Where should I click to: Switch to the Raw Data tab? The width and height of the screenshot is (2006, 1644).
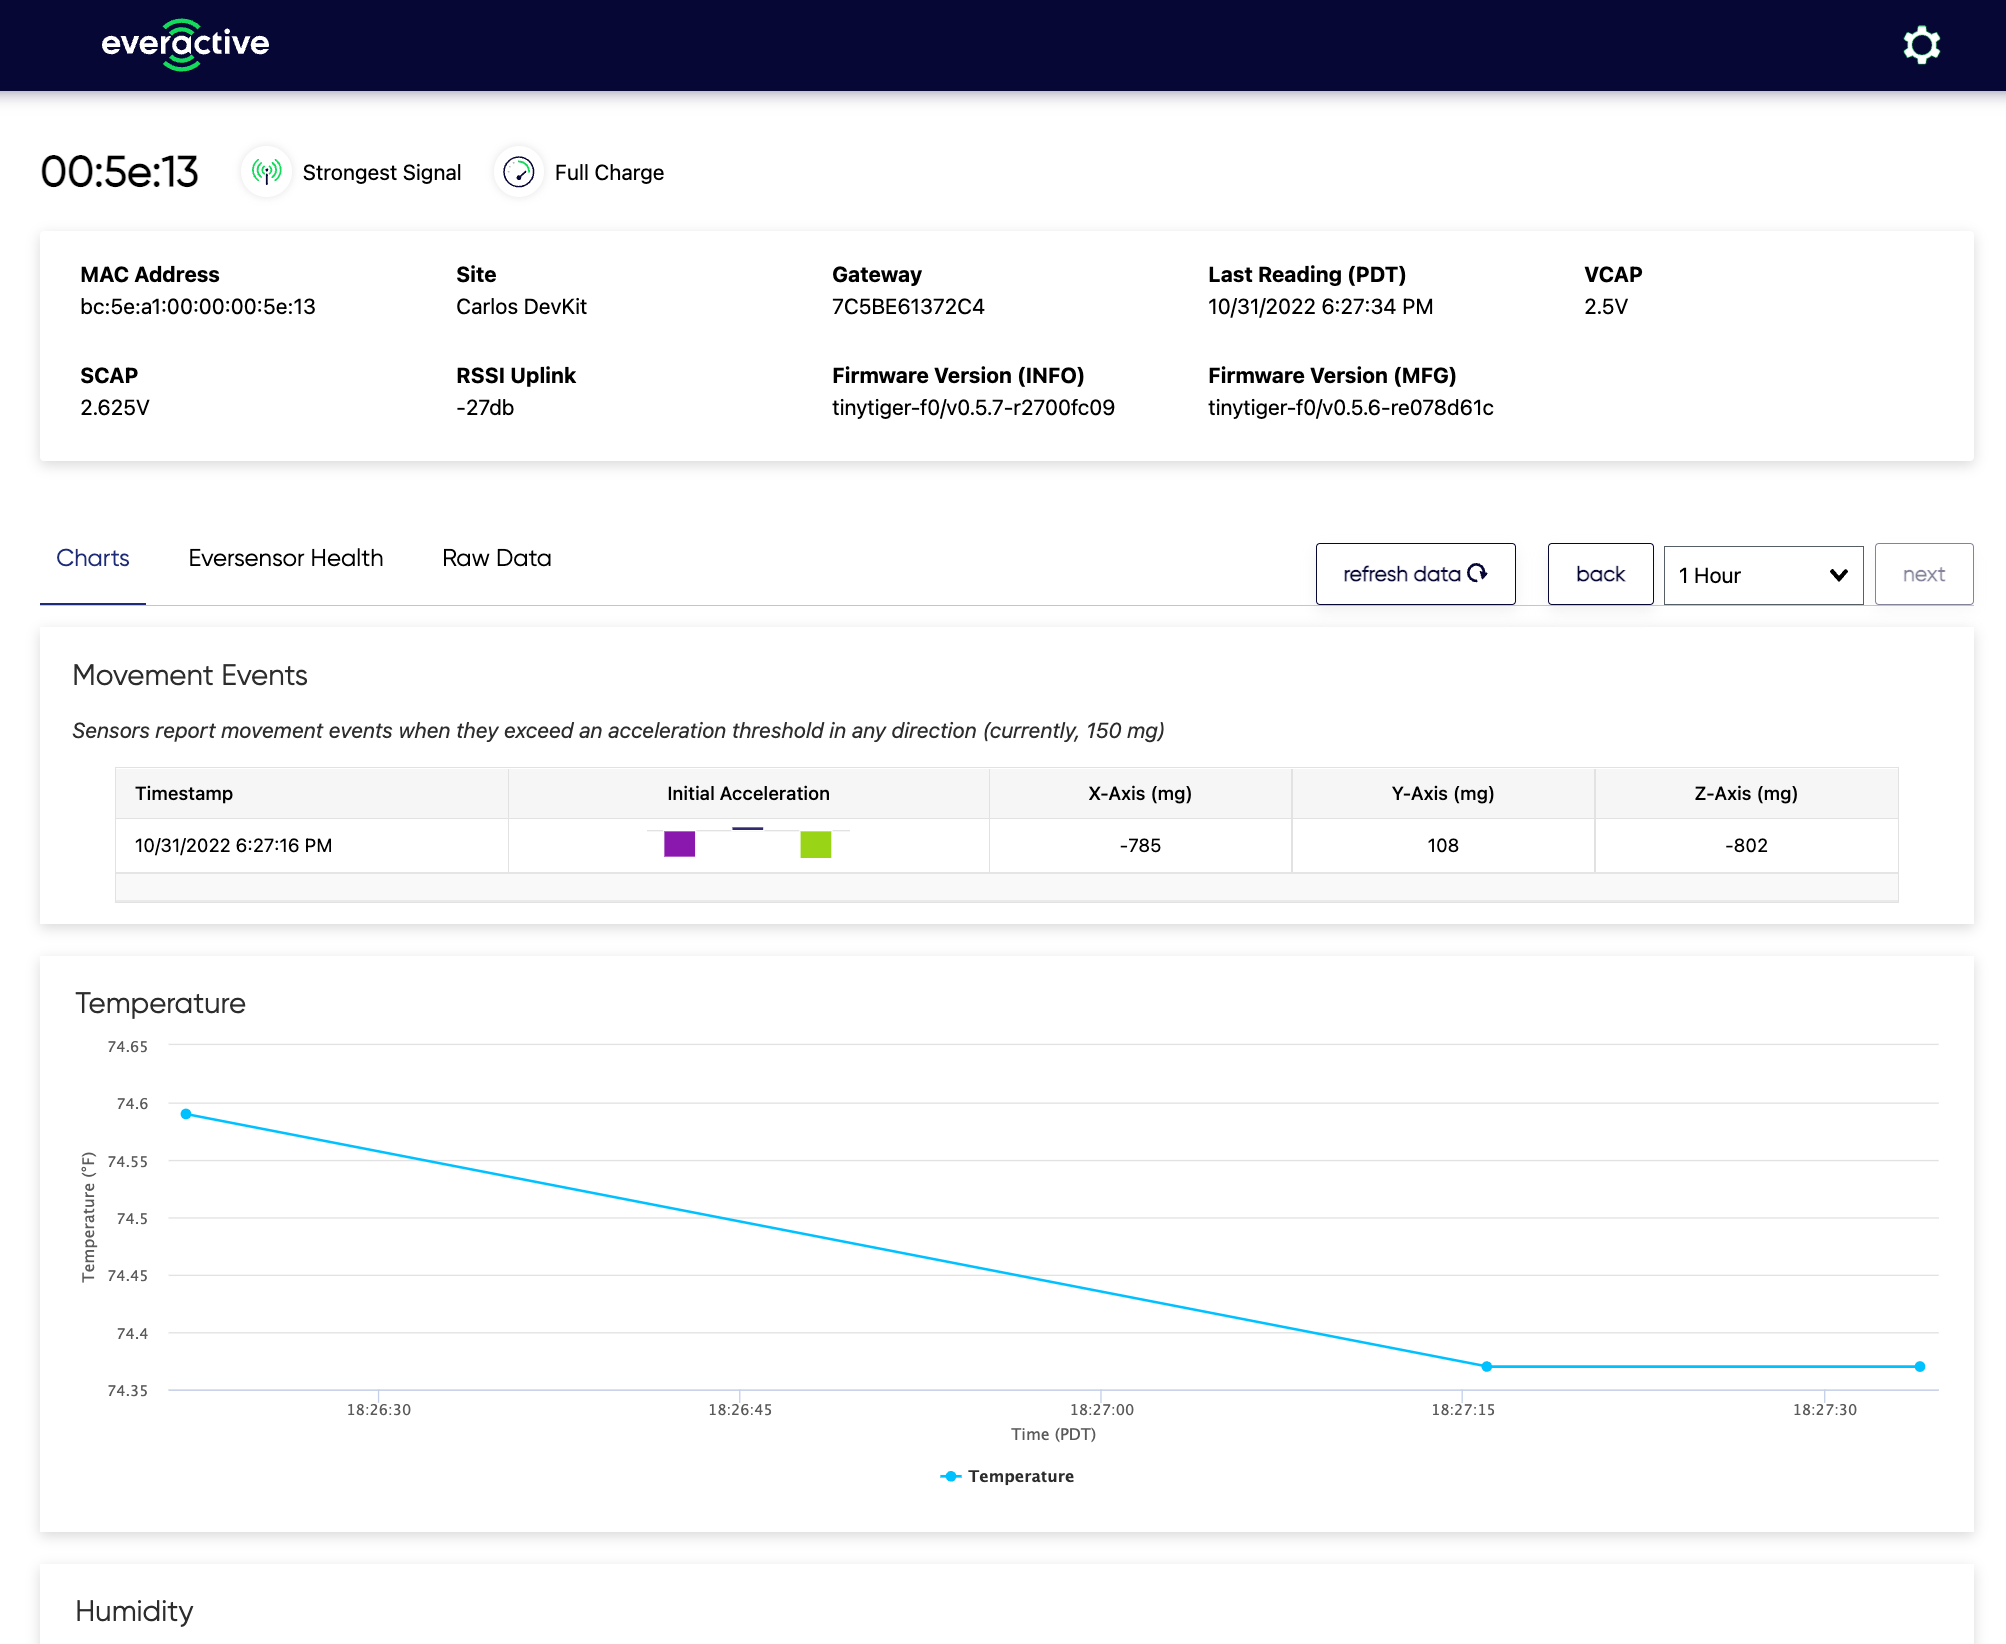(496, 558)
